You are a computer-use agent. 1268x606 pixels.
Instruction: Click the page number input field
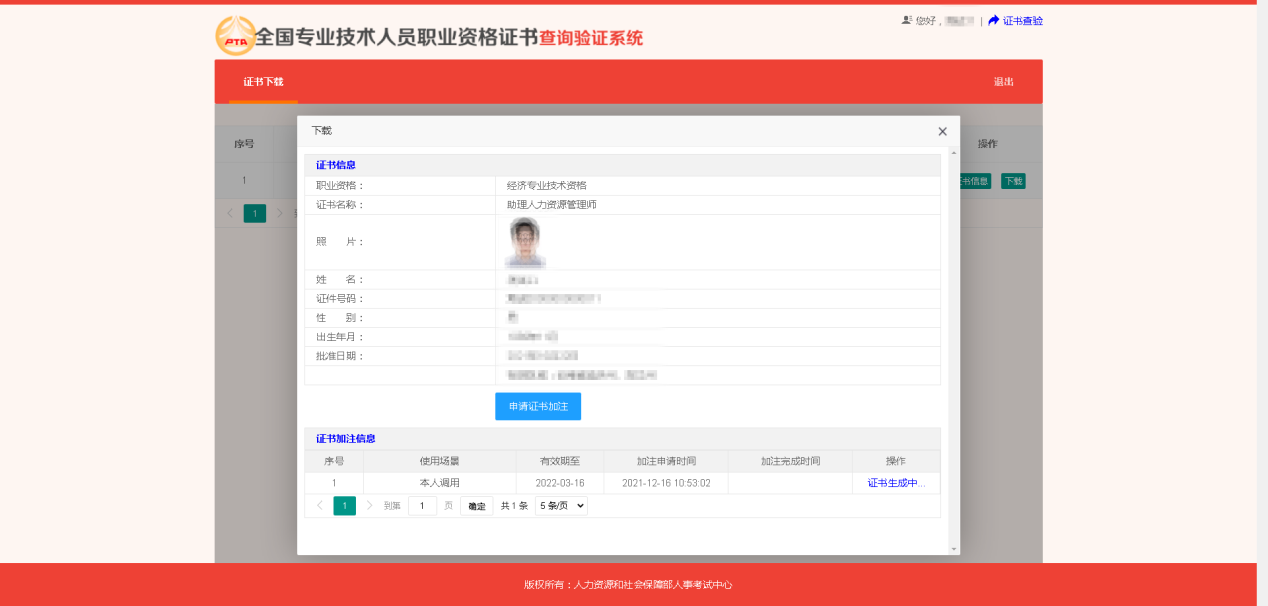422,505
